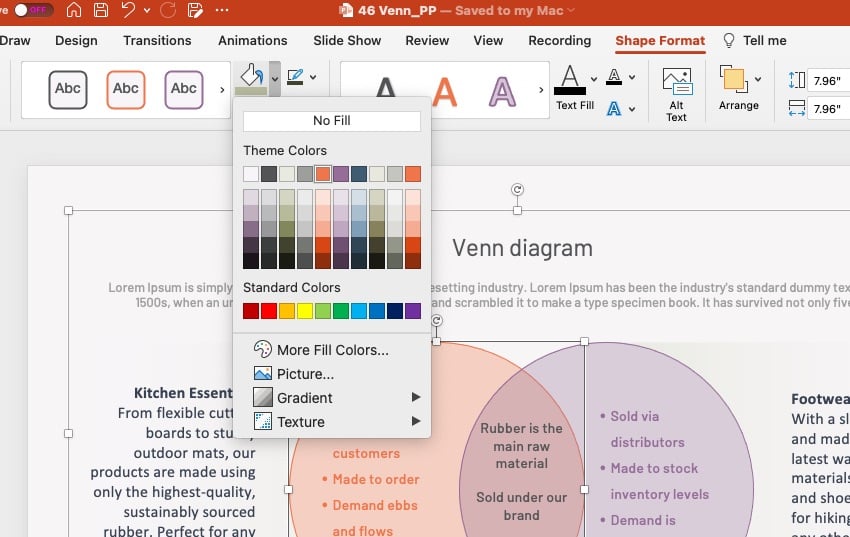This screenshot has width=850, height=537.
Task: Open the Slide Show tab
Action: 347,41
